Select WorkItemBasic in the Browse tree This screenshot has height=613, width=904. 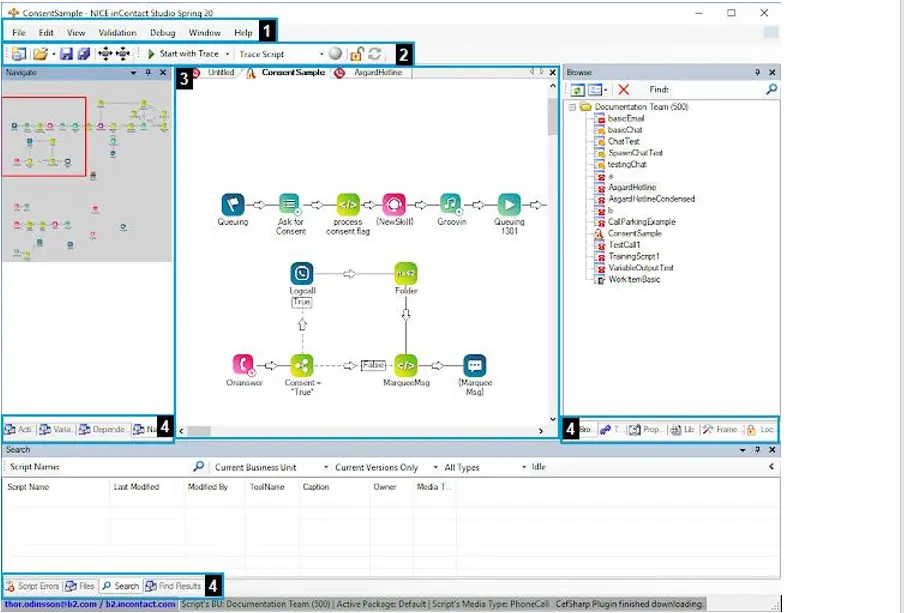pyautogui.click(x=634, y=280)
